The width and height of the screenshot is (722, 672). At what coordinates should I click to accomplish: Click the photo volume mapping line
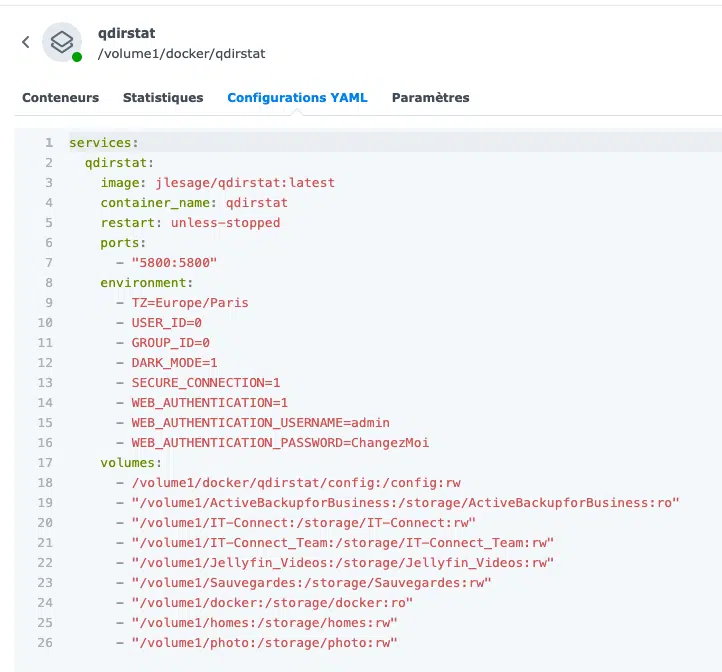[x=264, y=643]
